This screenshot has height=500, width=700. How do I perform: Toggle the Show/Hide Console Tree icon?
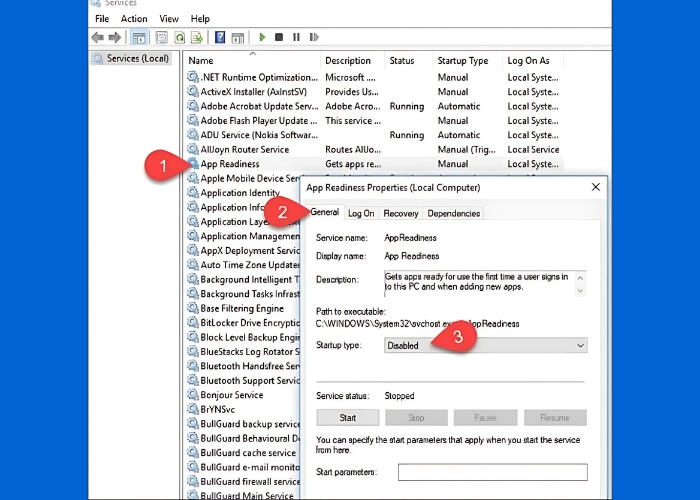pyautogui.click(x=139, y=37)
